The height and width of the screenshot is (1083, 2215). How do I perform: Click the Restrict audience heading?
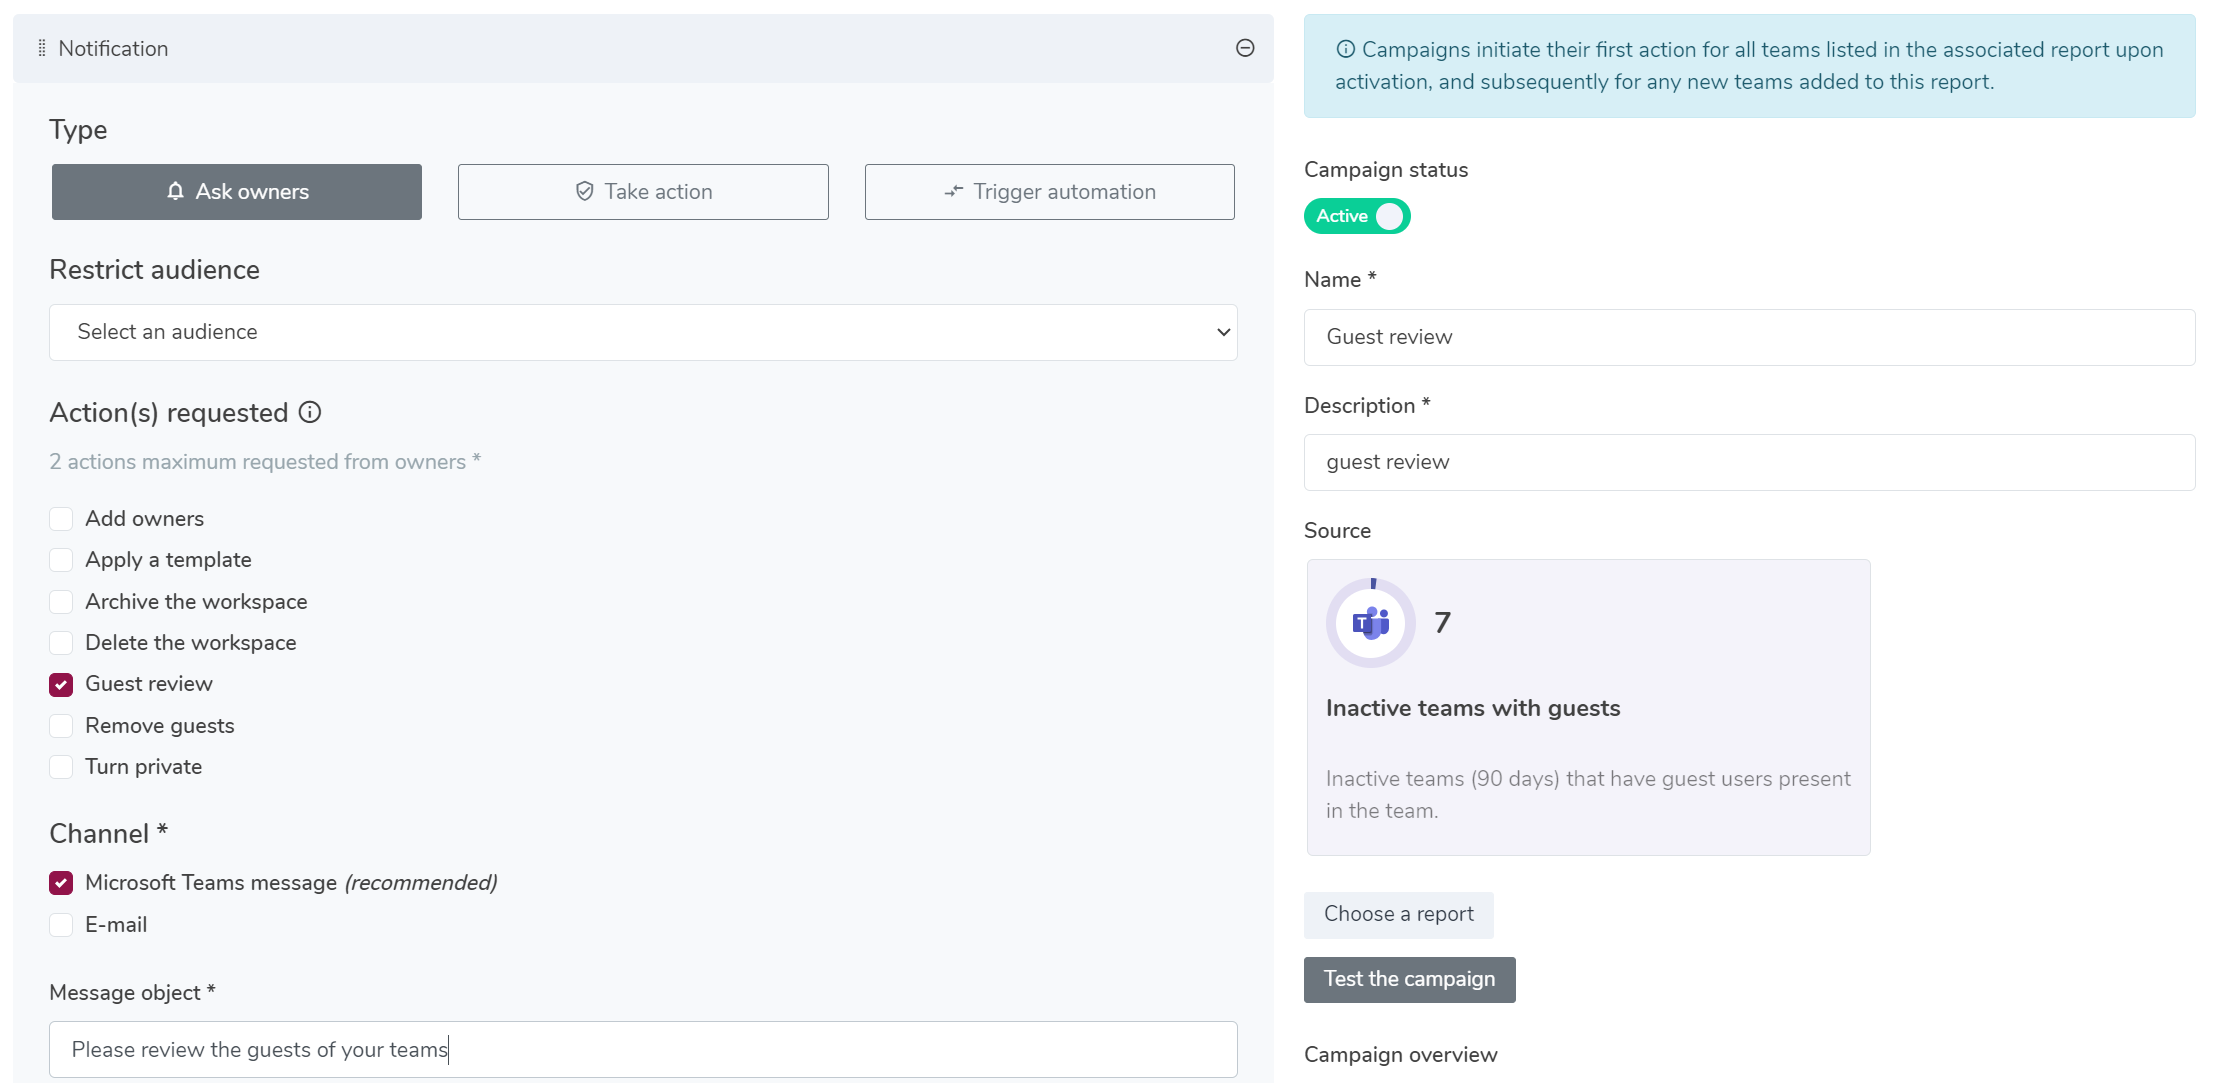click(154, 270)
